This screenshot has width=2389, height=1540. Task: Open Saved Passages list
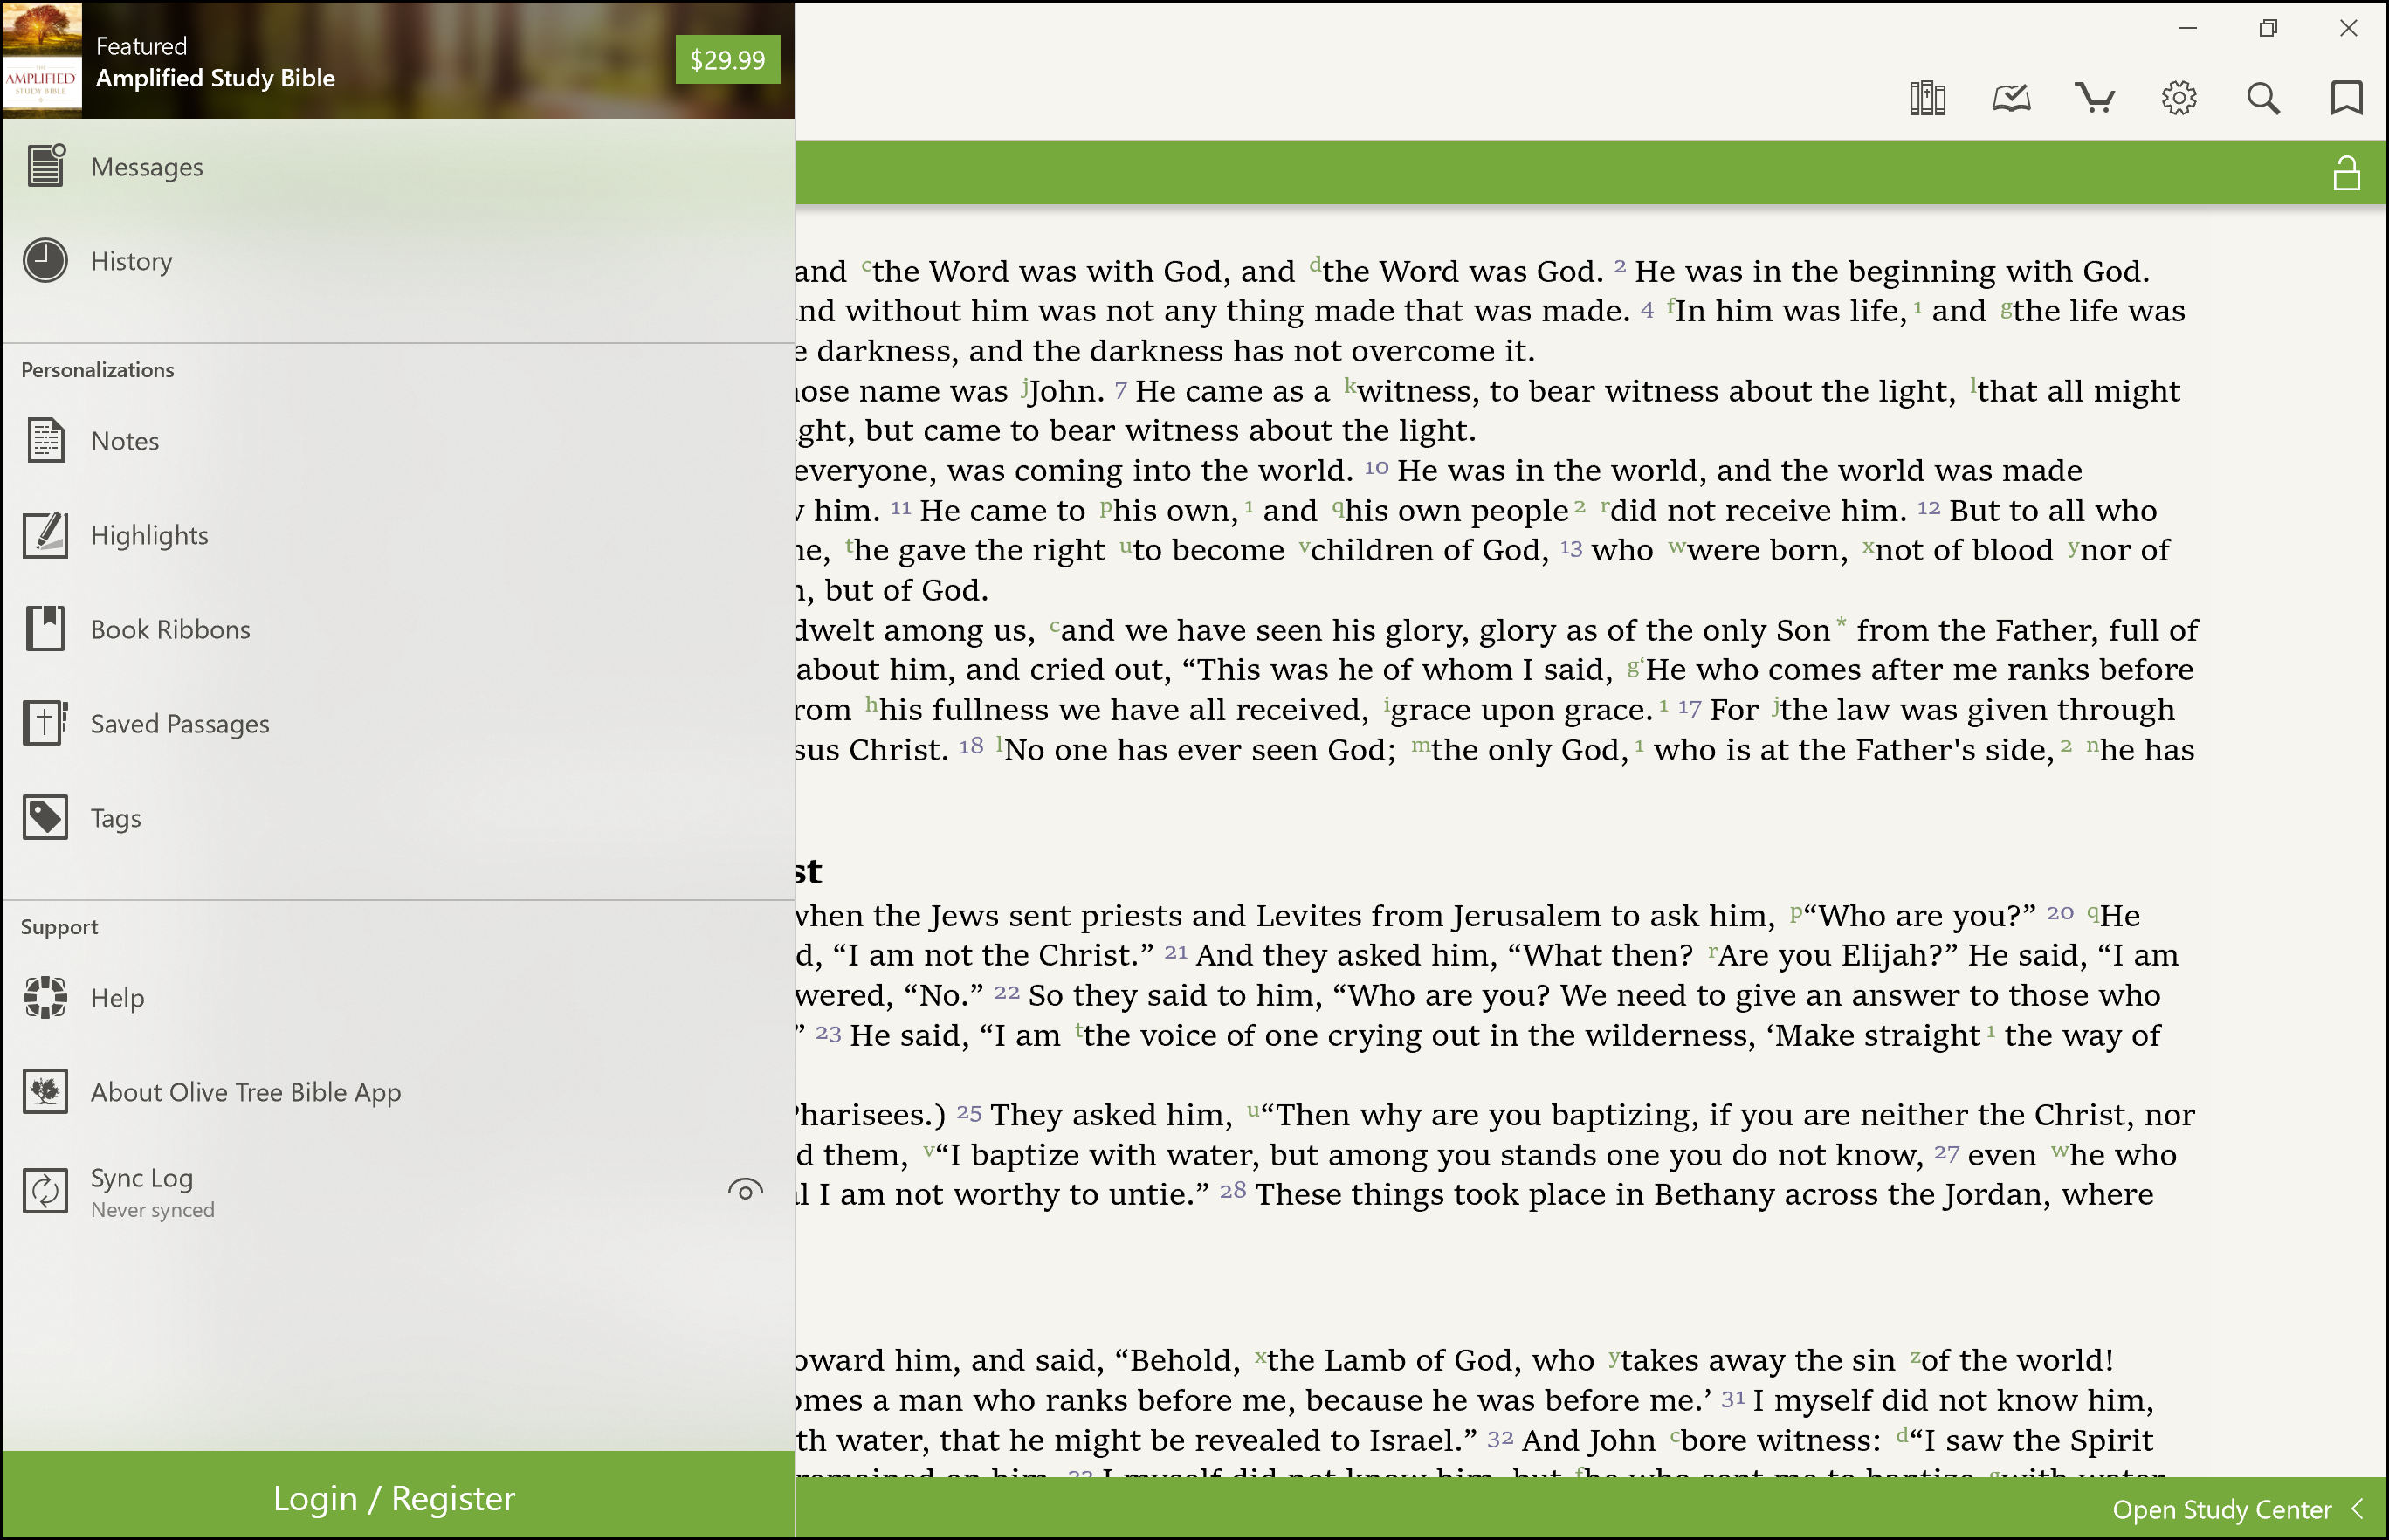click(x=179, y=724)
